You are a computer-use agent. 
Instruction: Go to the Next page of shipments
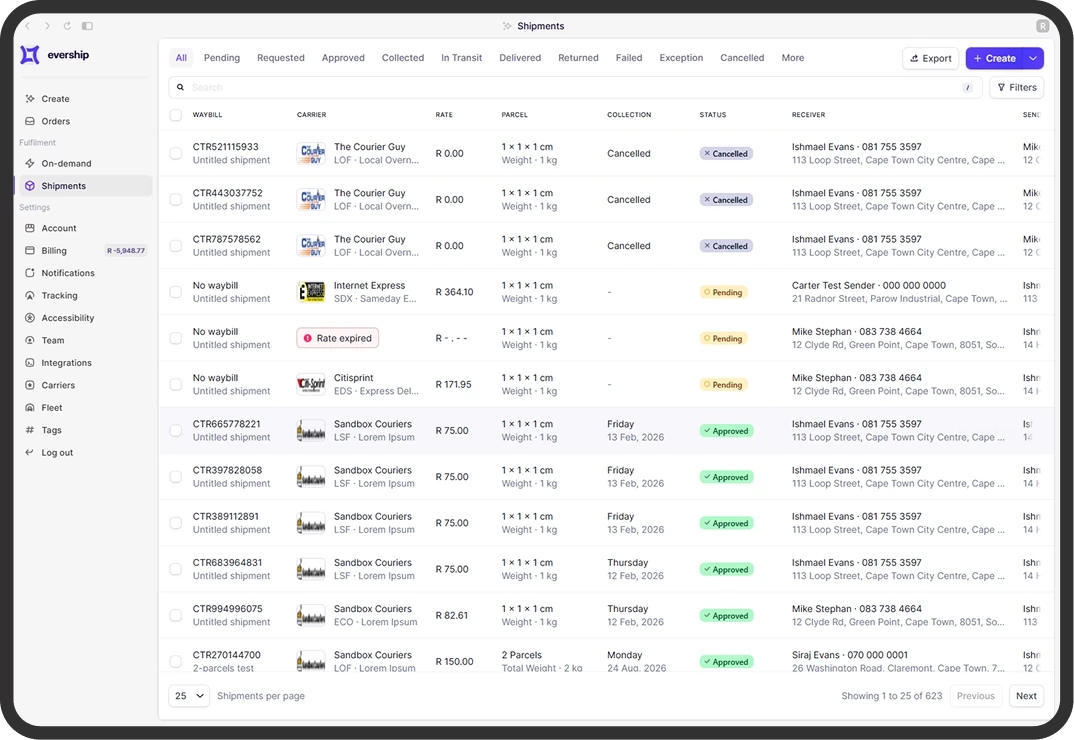click(1026, 696)
